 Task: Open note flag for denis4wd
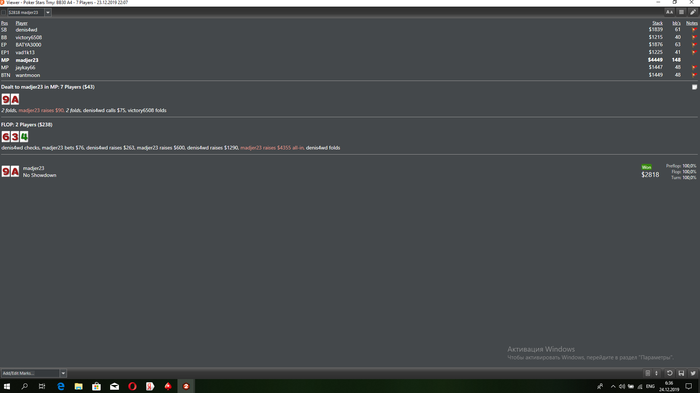(694, 30)
